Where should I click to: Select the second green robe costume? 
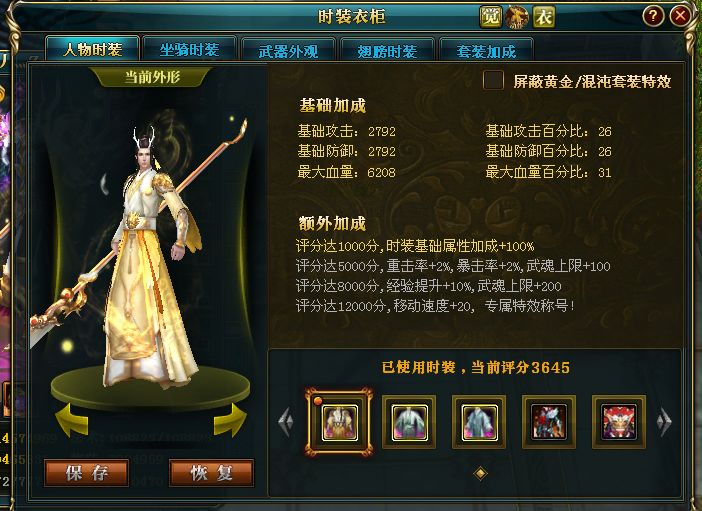409,422
